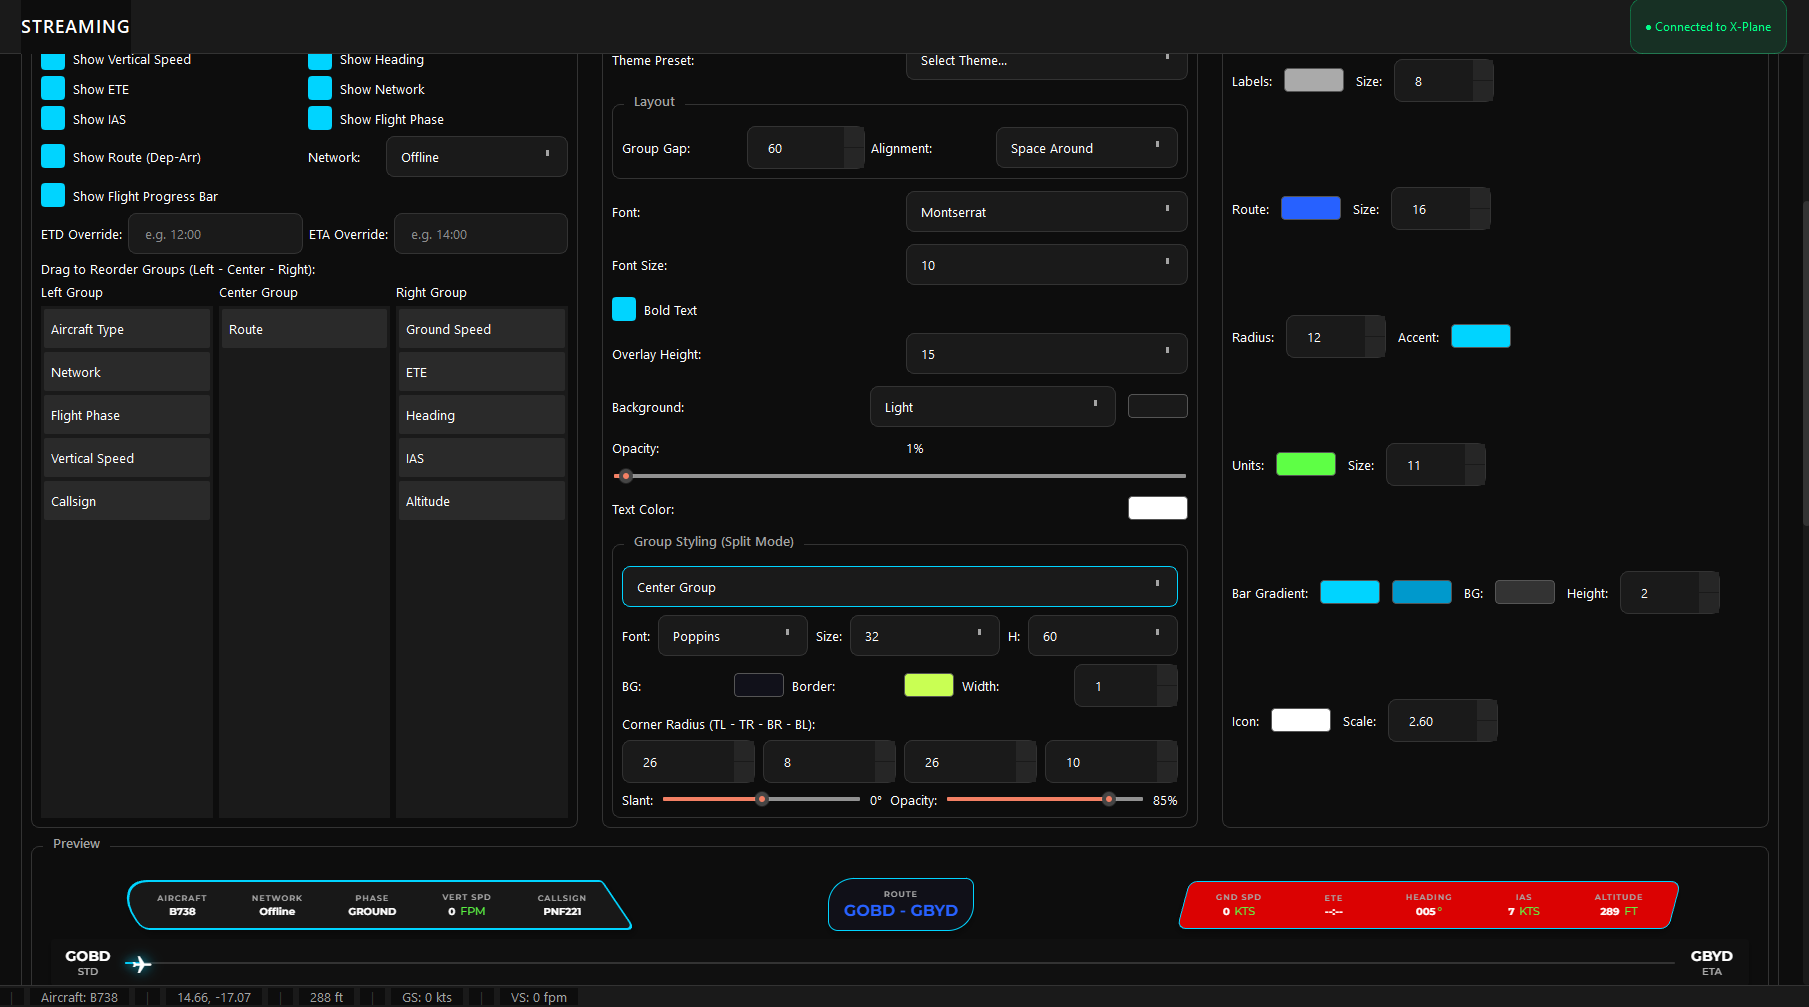Enable the Show Vertical Speed checkbox
The width and height of the screenshot is (1809, 1007).
(53, 59)
